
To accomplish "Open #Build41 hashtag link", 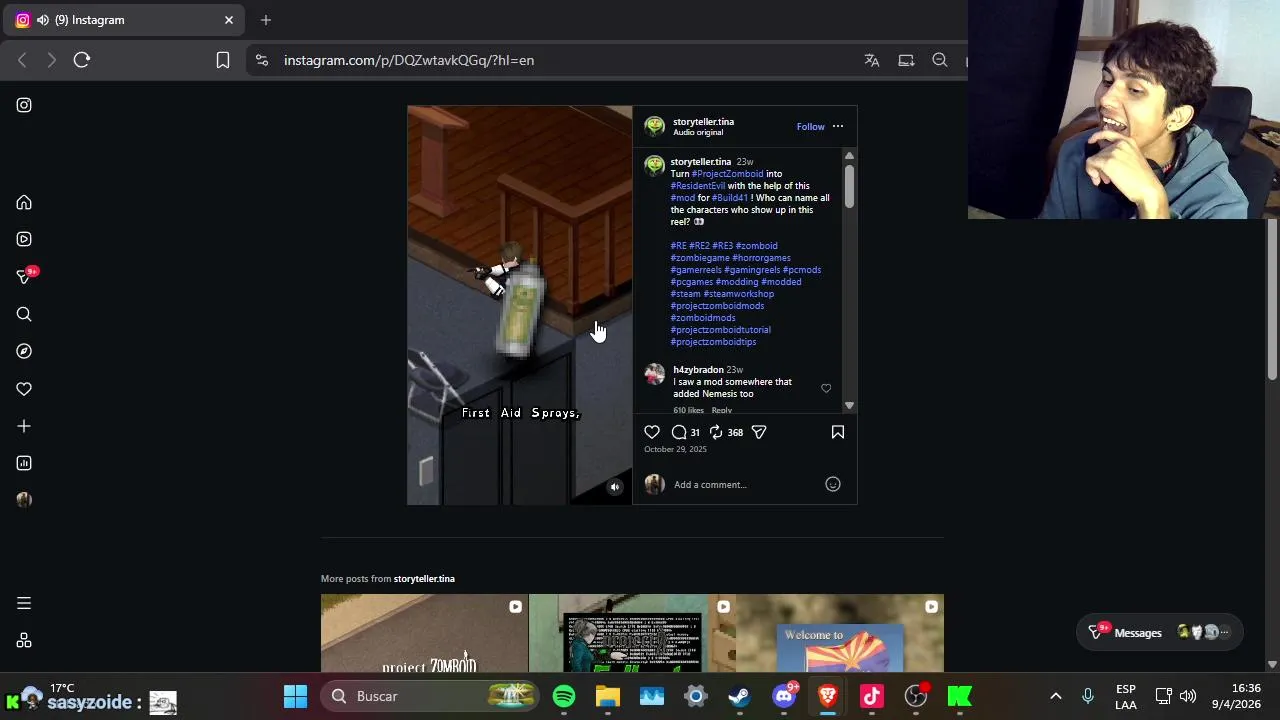I will tap(730, 198).
